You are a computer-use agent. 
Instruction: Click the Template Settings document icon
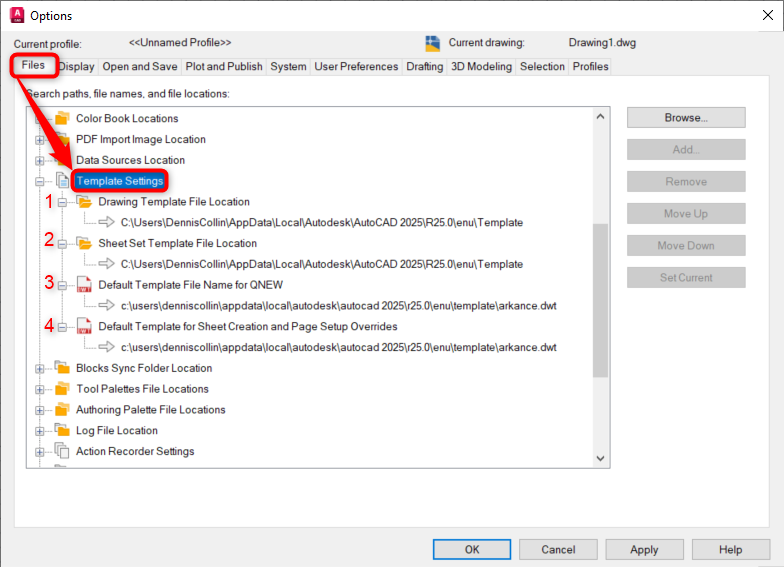[x=62, y=180]
